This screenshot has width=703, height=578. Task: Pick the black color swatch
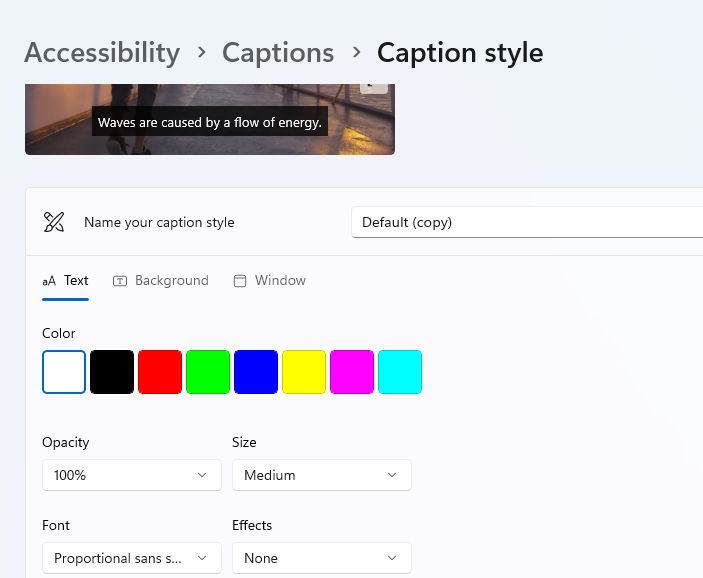[x=112, y=372]
